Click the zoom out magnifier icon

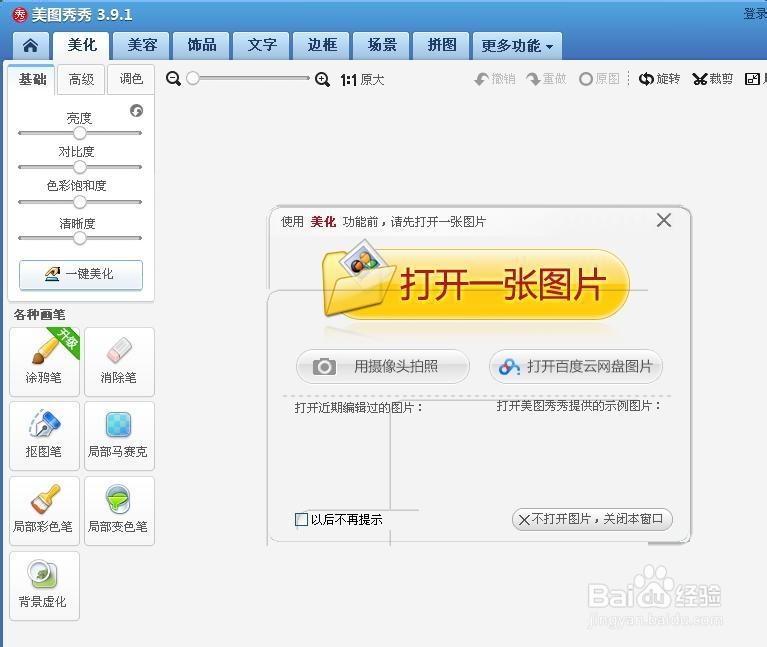[173, 79]
